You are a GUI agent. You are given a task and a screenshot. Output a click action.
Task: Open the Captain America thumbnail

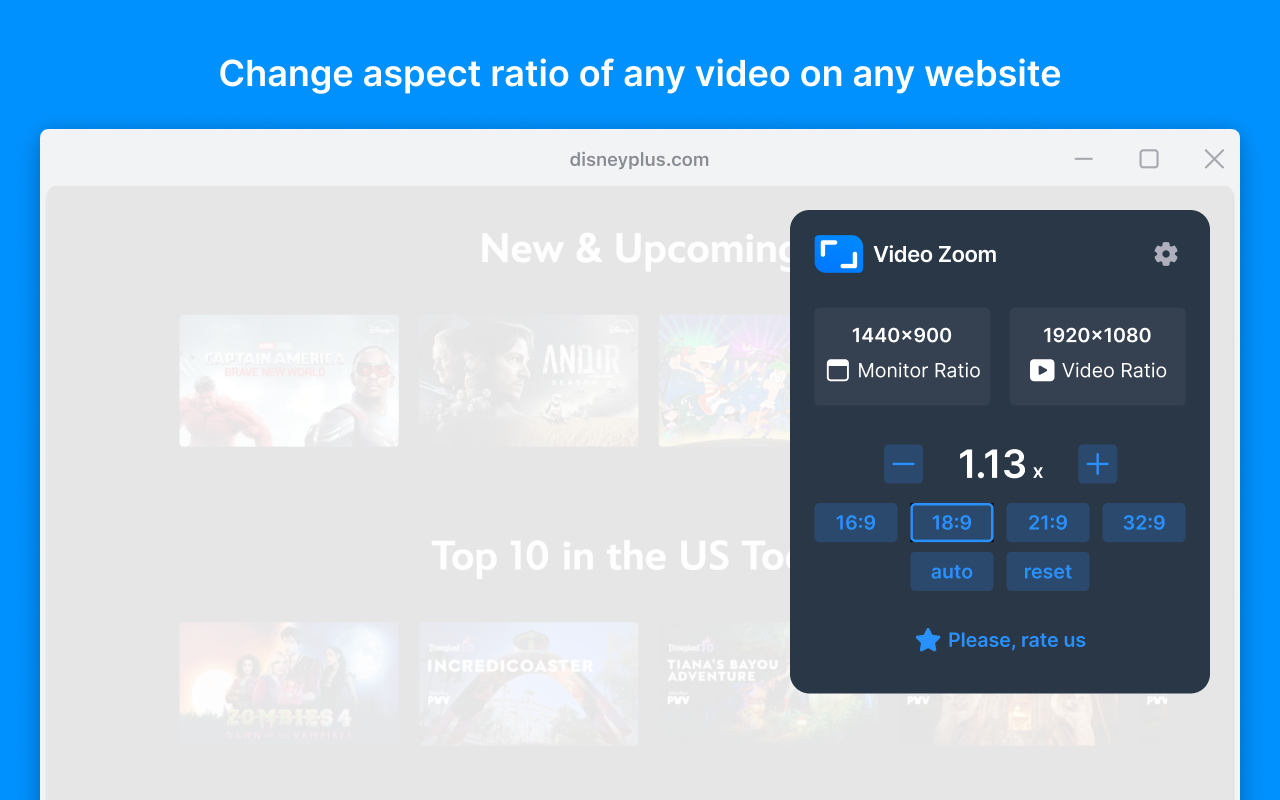tap(289, 381)
